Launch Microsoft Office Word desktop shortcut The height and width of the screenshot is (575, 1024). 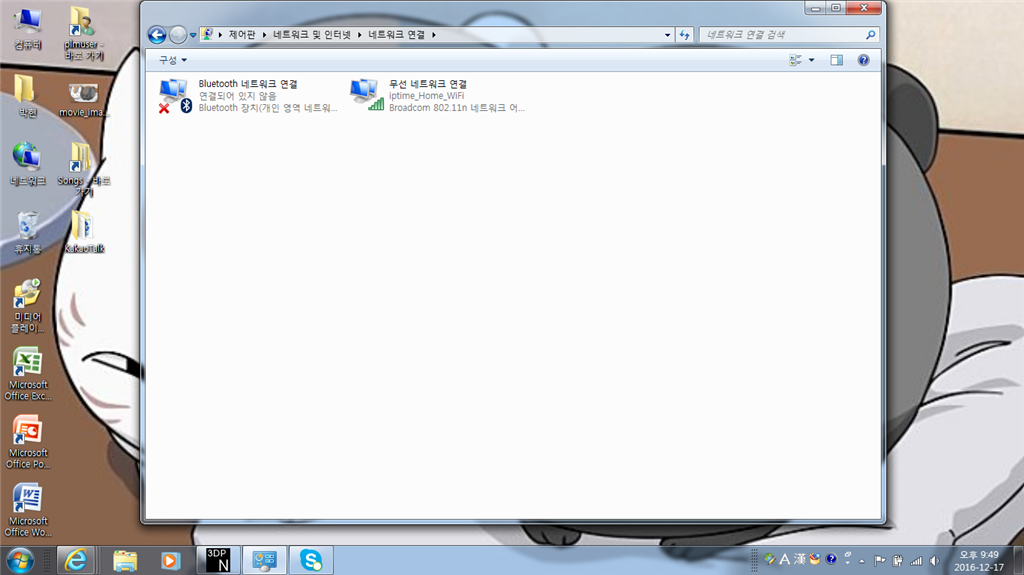(x=27, y=510)
